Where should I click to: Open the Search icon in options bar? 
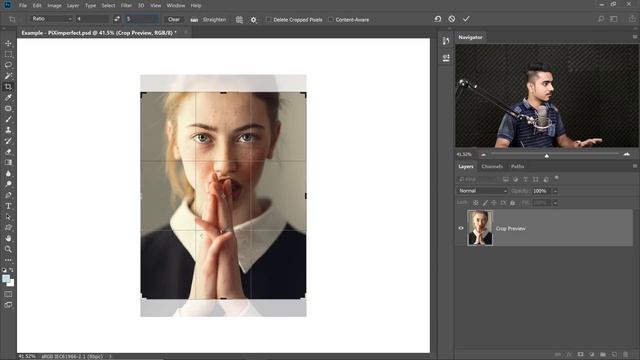tap(601, 19)
